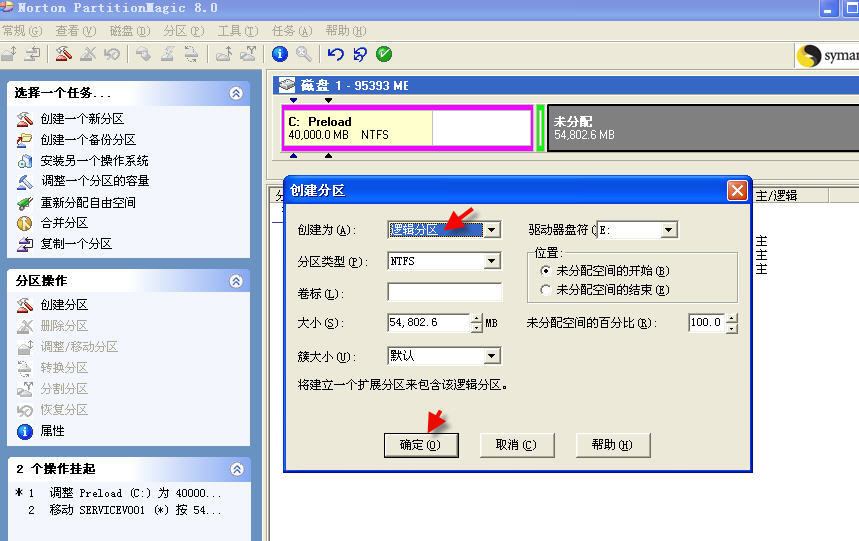Image resolution: width=859 pixels, height=541 pixels.
Task: Click the disk icon in 磁盘 1 header
Action: coord(287,85)
